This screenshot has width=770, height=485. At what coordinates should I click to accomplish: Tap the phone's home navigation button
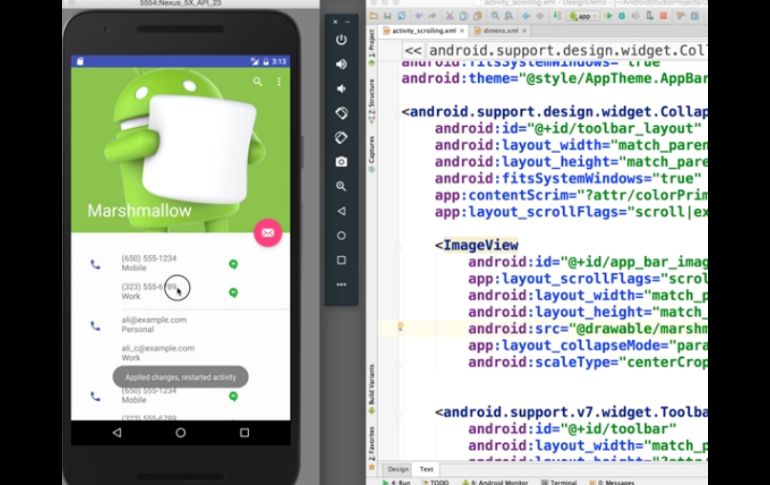(180, 432)
